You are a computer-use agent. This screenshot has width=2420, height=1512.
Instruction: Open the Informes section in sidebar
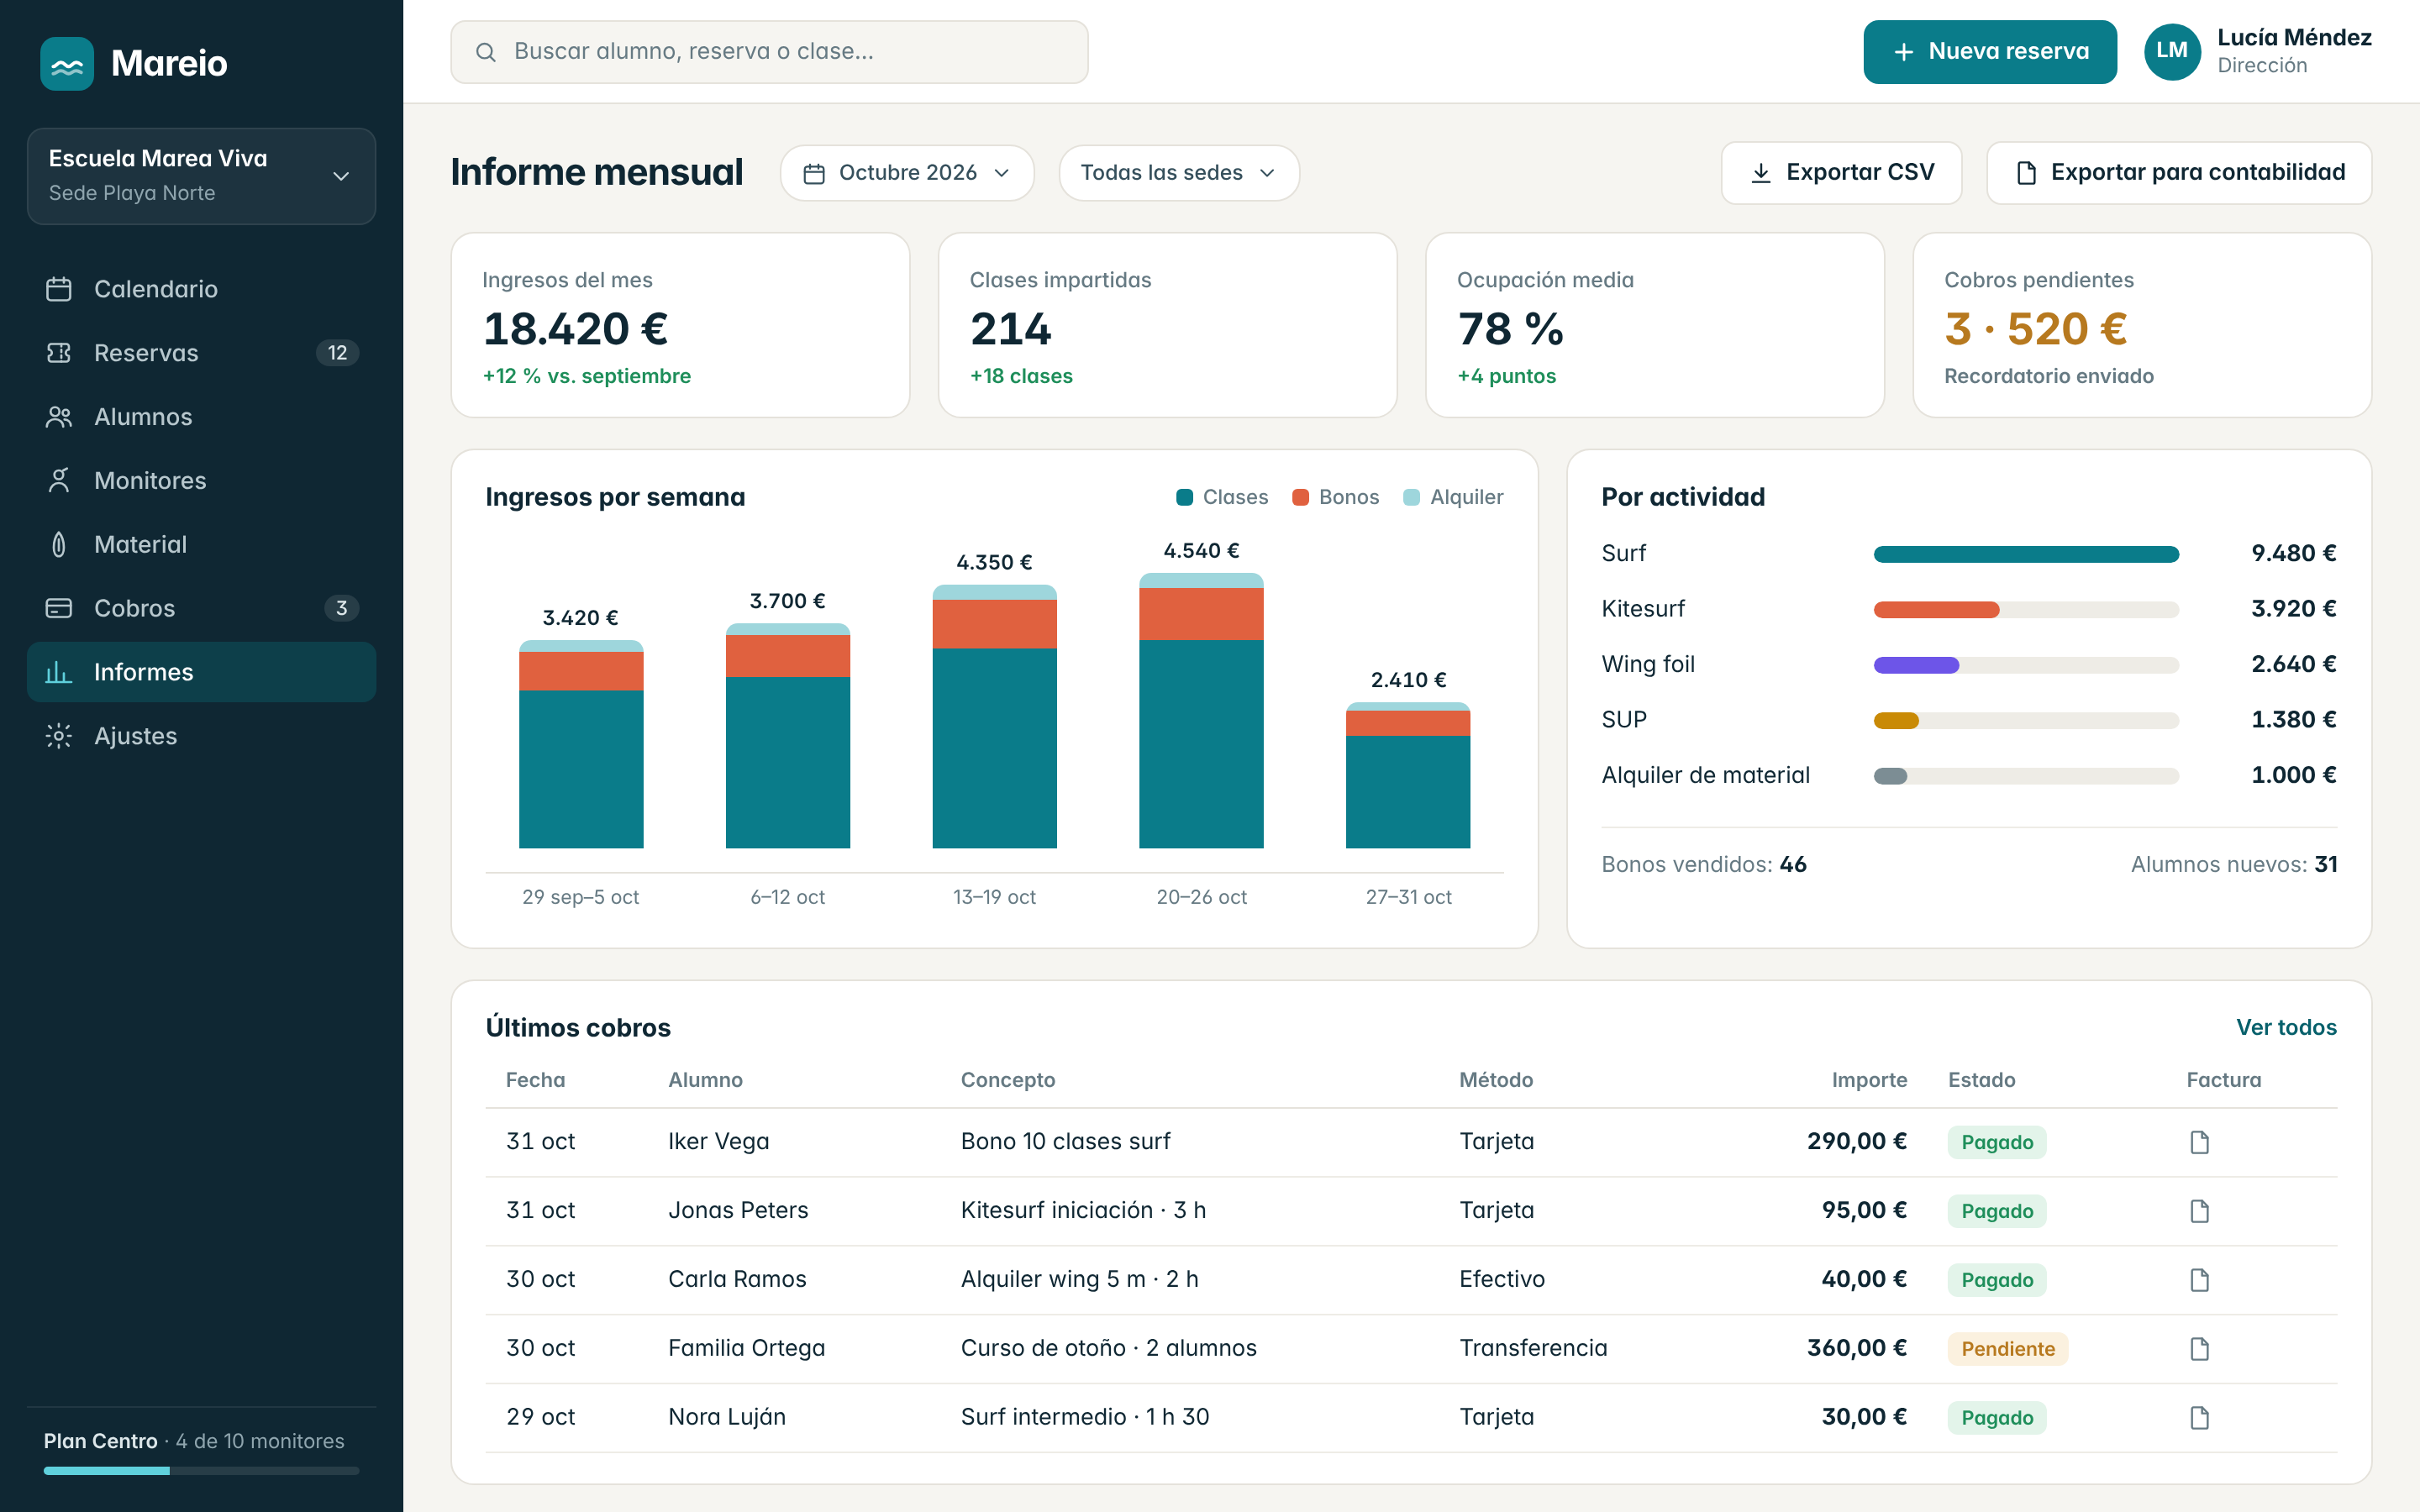coord(201,672)
